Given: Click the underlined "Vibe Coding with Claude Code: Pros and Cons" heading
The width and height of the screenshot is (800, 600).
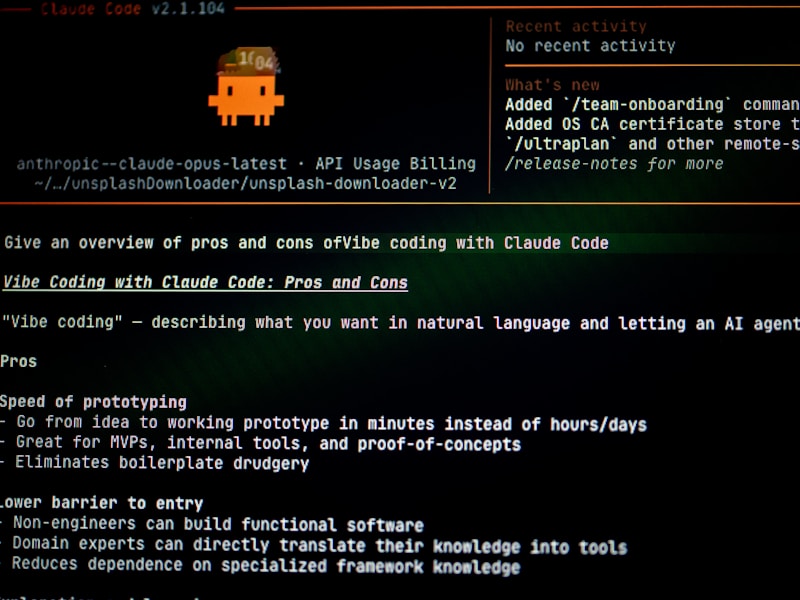Looking at the screenshot, I should (205, 283).
